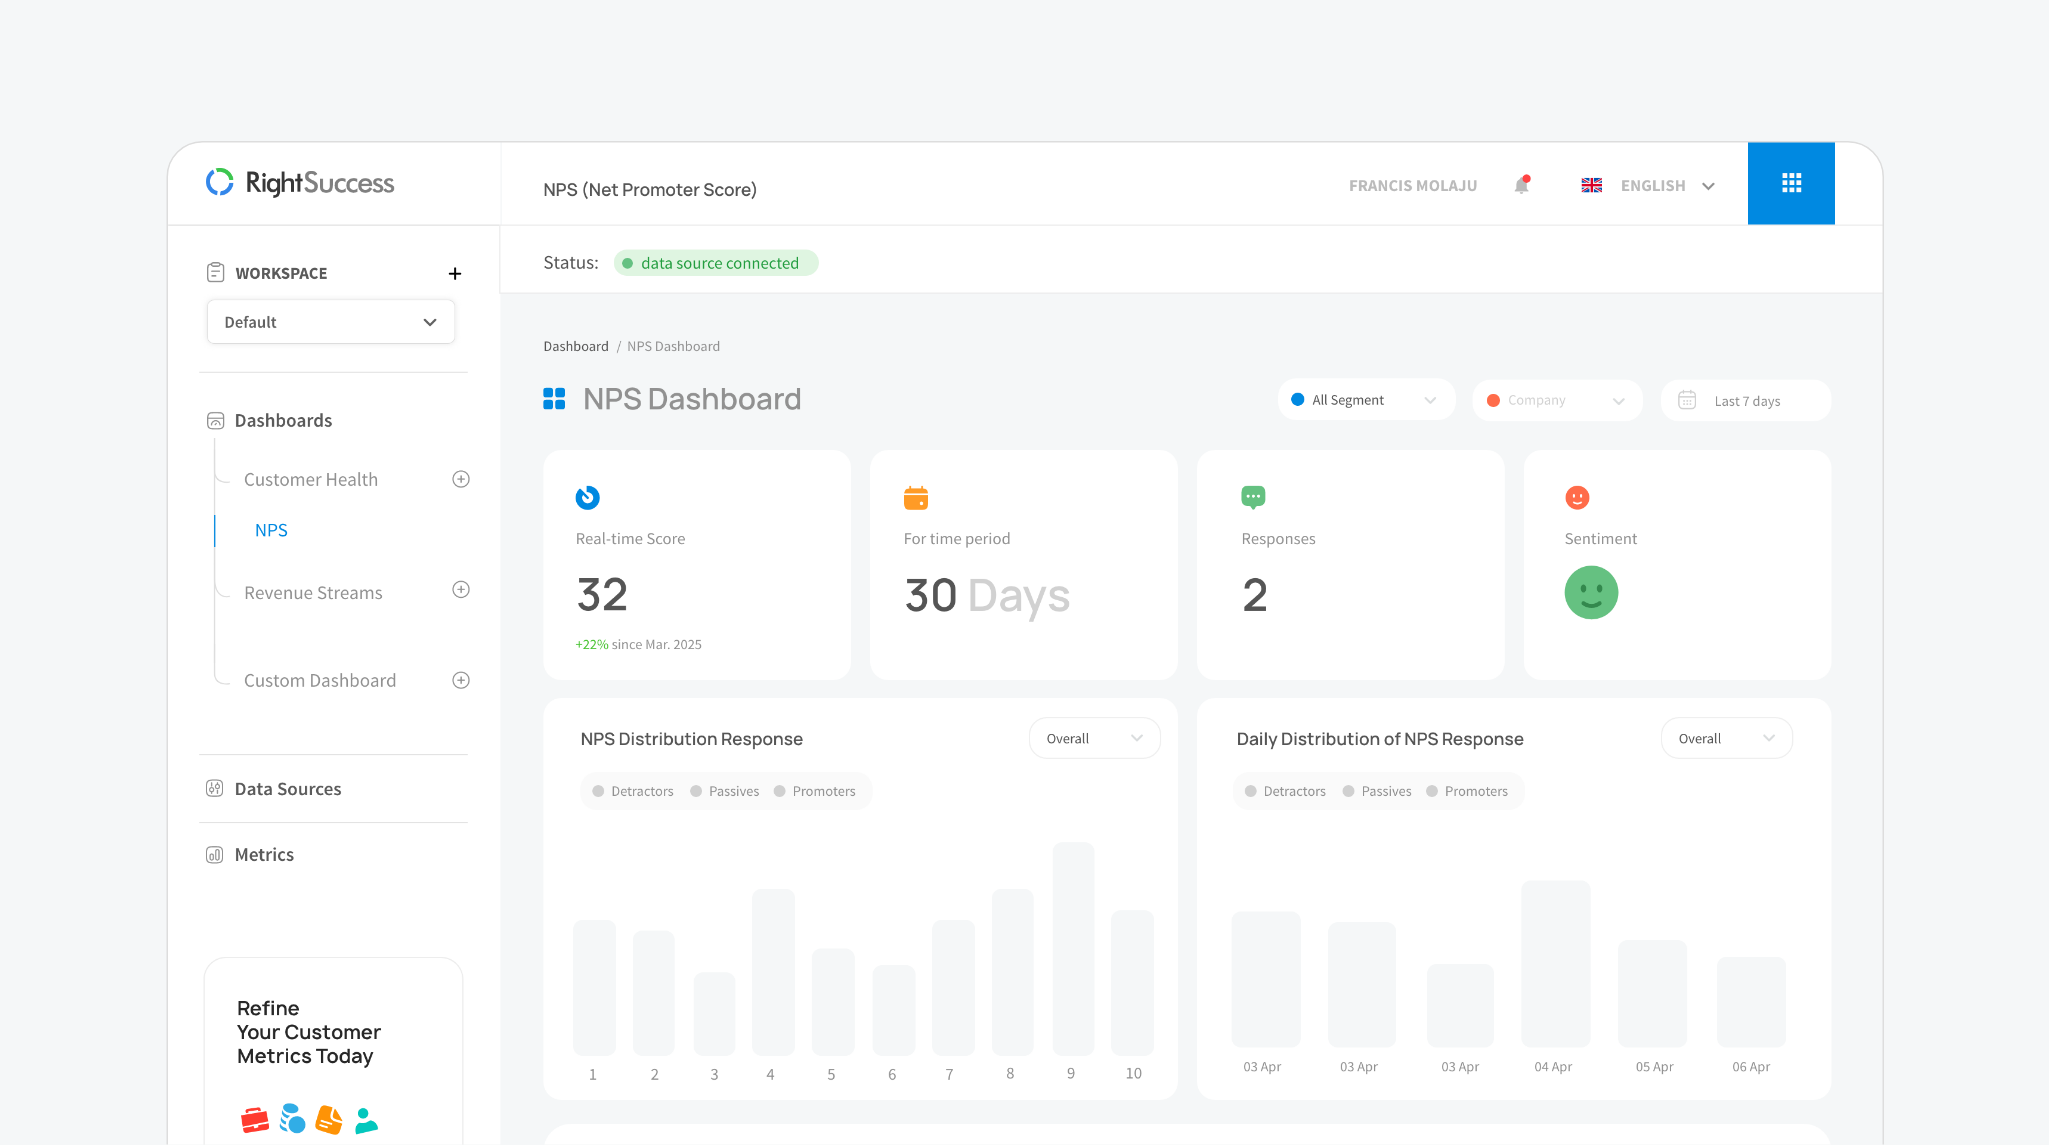This screenshot has width=2049, height=1145.
Task: Click the Dashboard breadcrumb link
Action: [576, 345]
